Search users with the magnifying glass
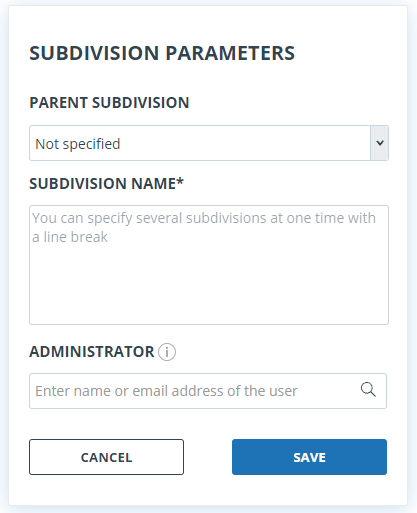 (x=368, y=390)
